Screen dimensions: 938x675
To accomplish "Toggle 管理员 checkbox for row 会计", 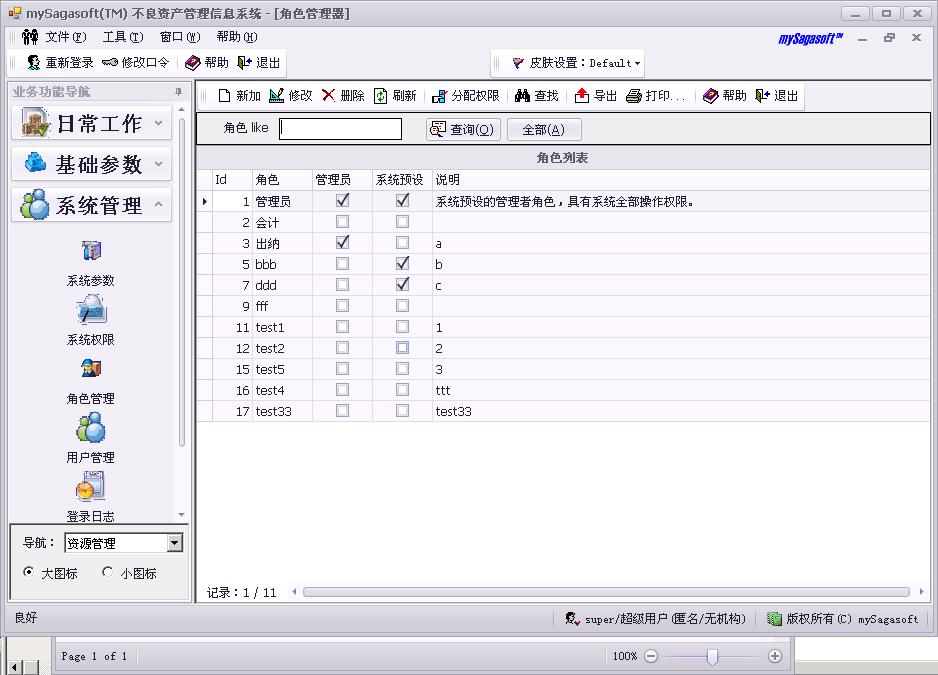I will (x=342, y=222).
